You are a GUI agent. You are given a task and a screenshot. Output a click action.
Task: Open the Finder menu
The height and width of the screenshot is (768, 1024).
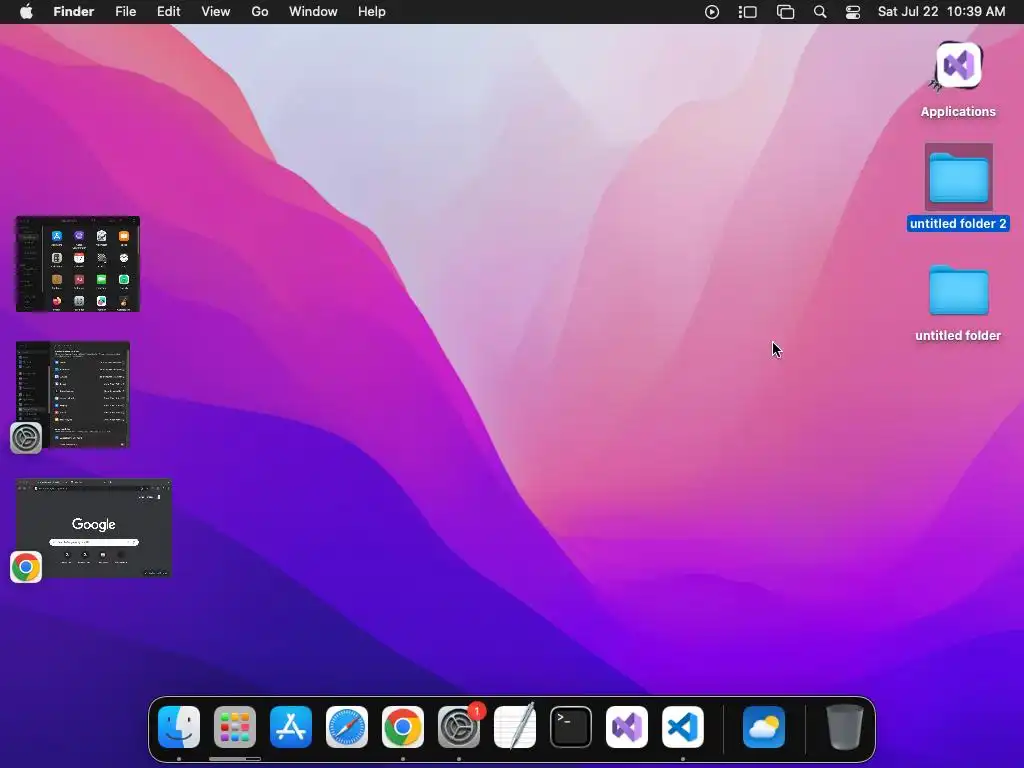coord(74,12)
